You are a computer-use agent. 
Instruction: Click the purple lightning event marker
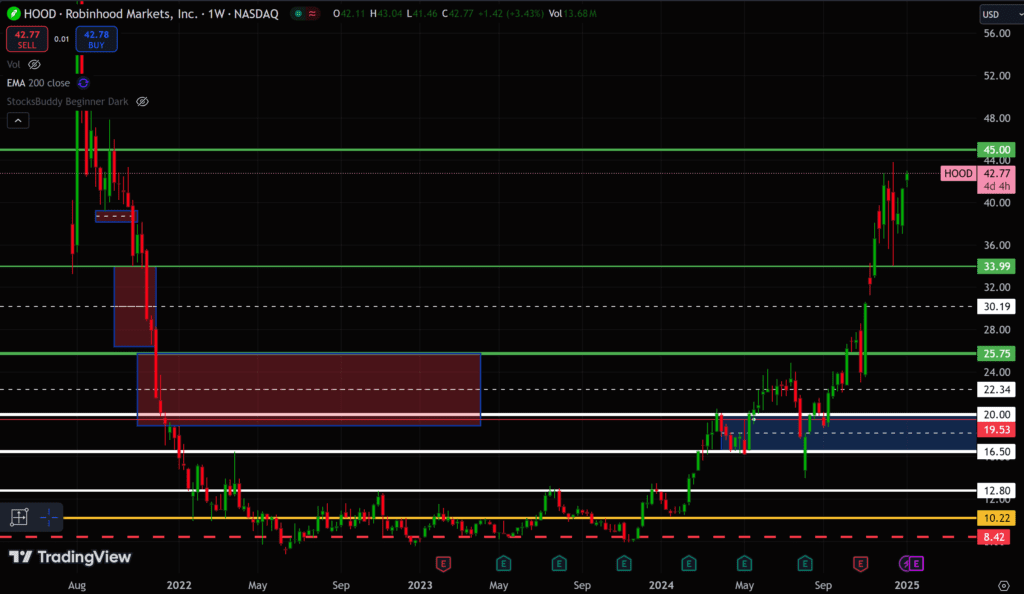point(905,563)
